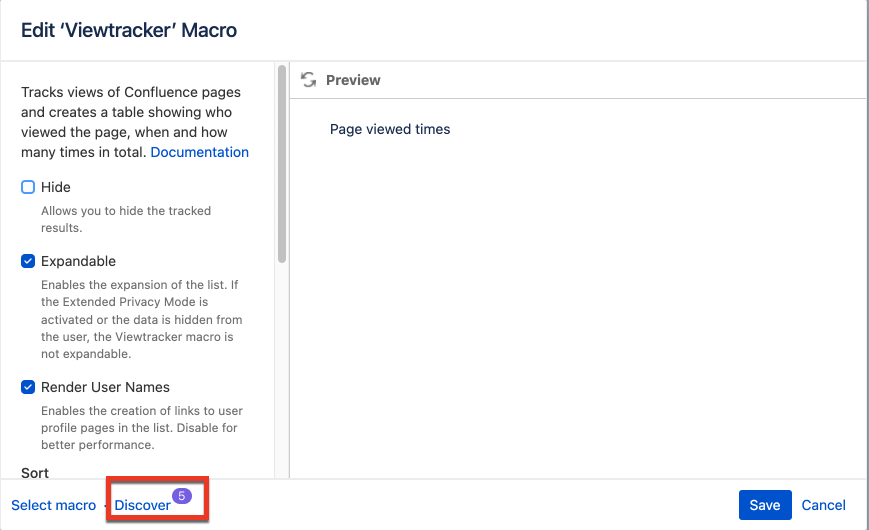Screen dimensions: 869x530
Task: Click the 'Expandable' option label text
Action: click(x=78, y=261)
